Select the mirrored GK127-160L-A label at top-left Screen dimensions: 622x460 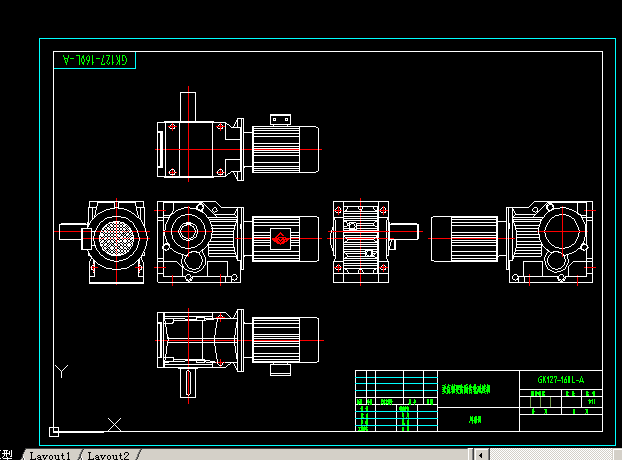pyautogui.click(x=95, y=60)
